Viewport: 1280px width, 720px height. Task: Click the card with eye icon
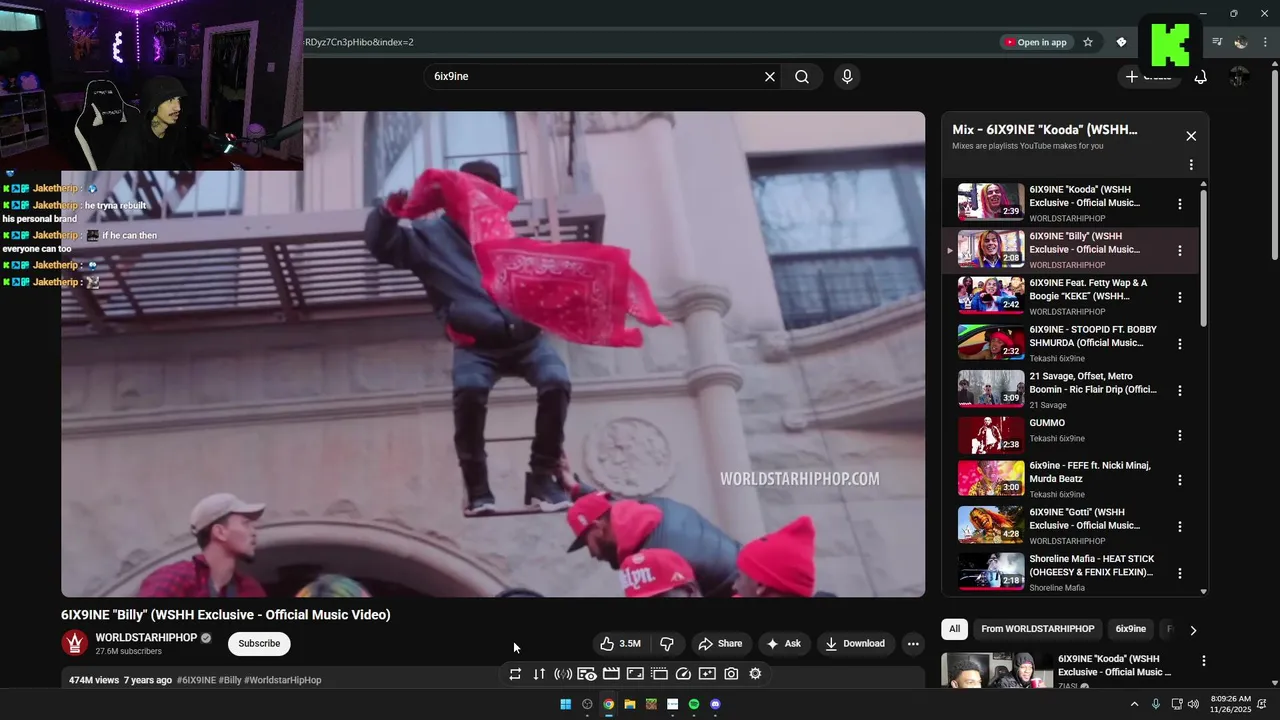(x=587, y=674)
